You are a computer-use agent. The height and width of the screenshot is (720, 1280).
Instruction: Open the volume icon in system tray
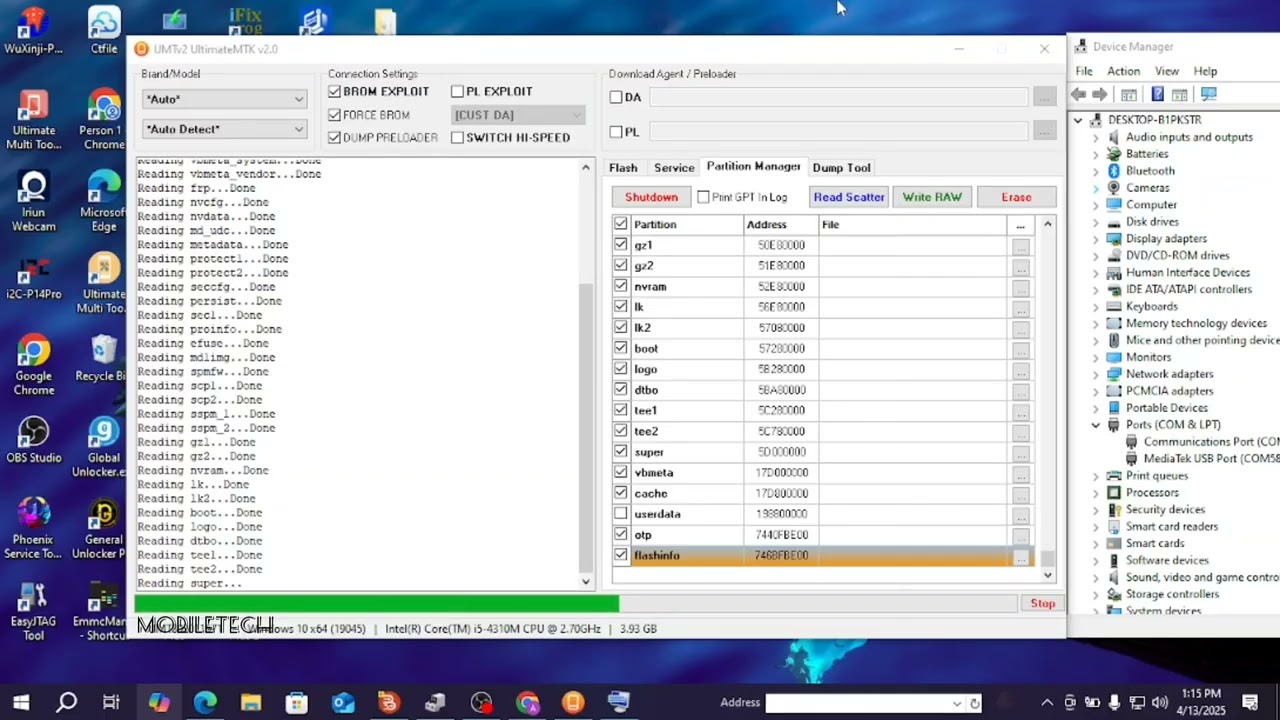click(x=1160, y=702)
